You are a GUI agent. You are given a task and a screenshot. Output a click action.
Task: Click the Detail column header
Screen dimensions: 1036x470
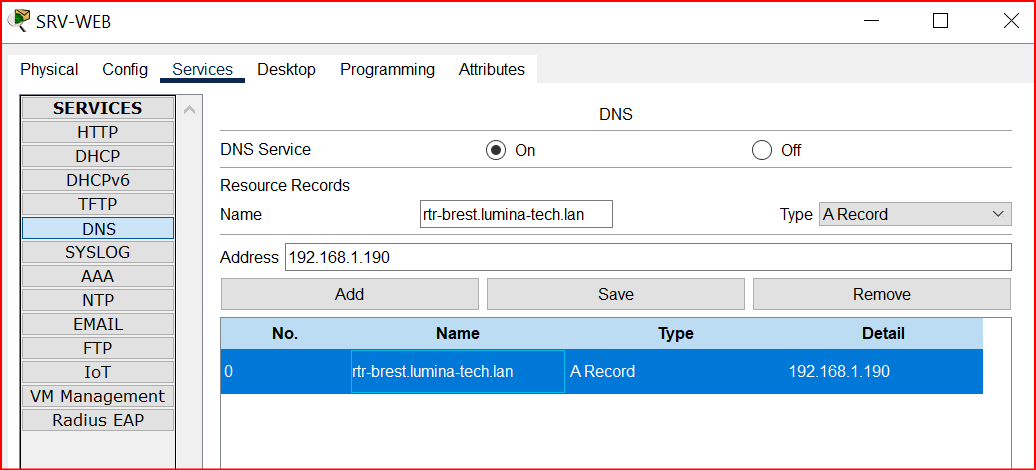[883, 334]
